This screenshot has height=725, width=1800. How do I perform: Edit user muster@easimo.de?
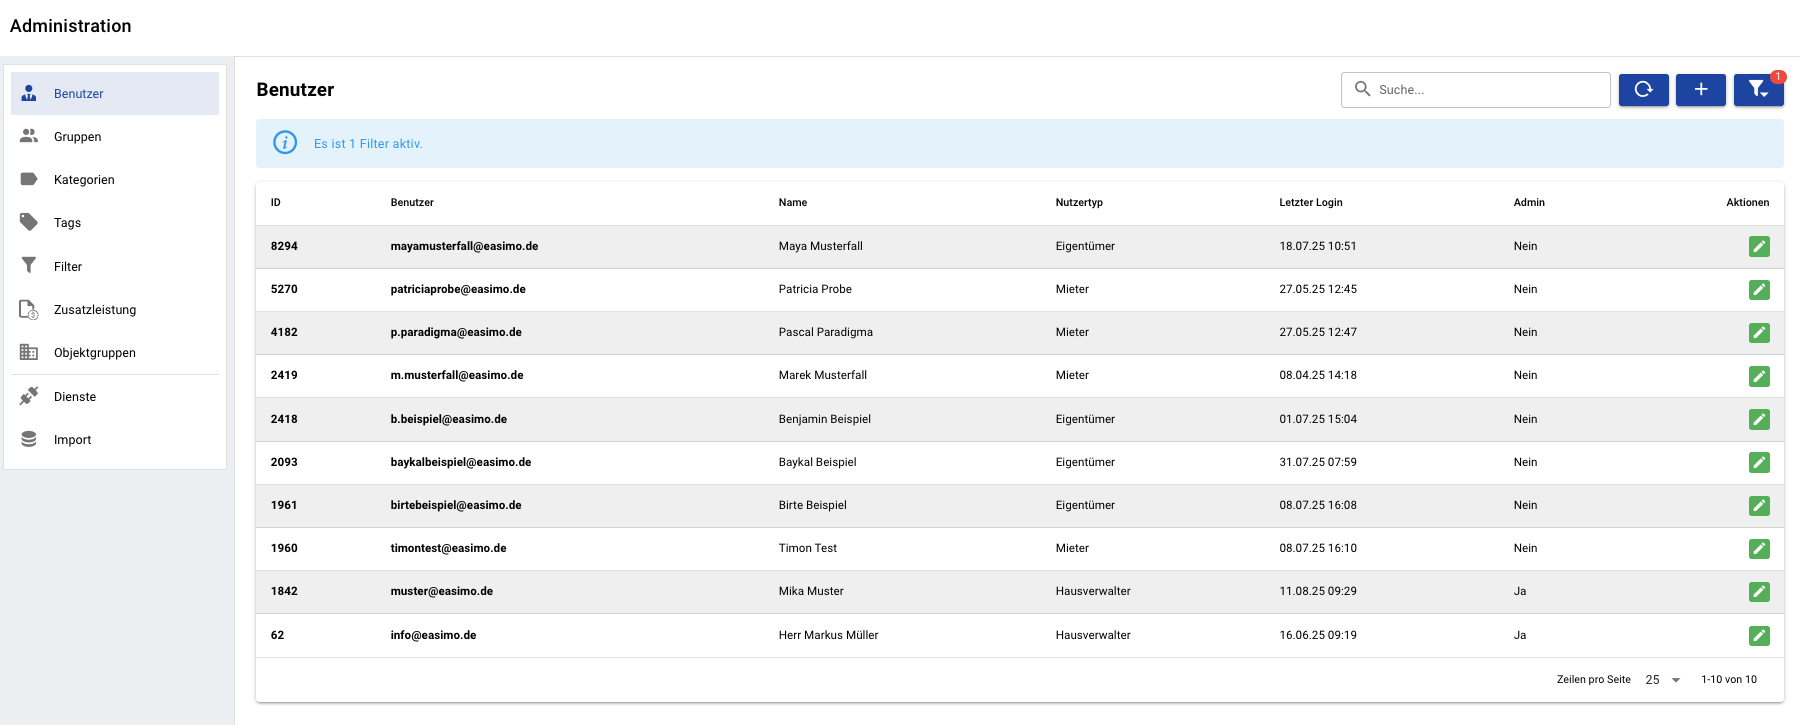tap(1759, 591)
